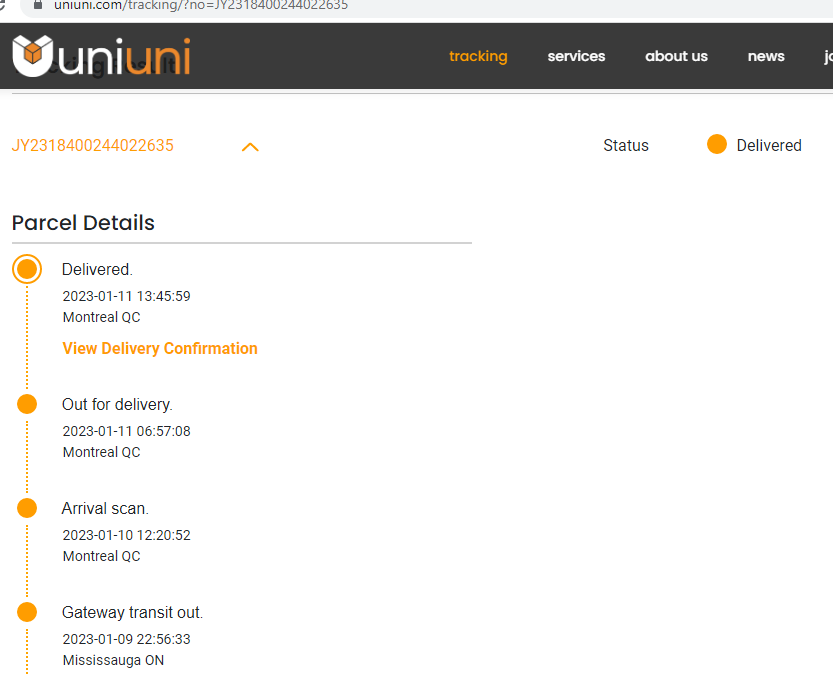Image resolution: width=833 pixels, height=675 pixels.
Task: Open the about us page
Action: [x=676, y=56]
